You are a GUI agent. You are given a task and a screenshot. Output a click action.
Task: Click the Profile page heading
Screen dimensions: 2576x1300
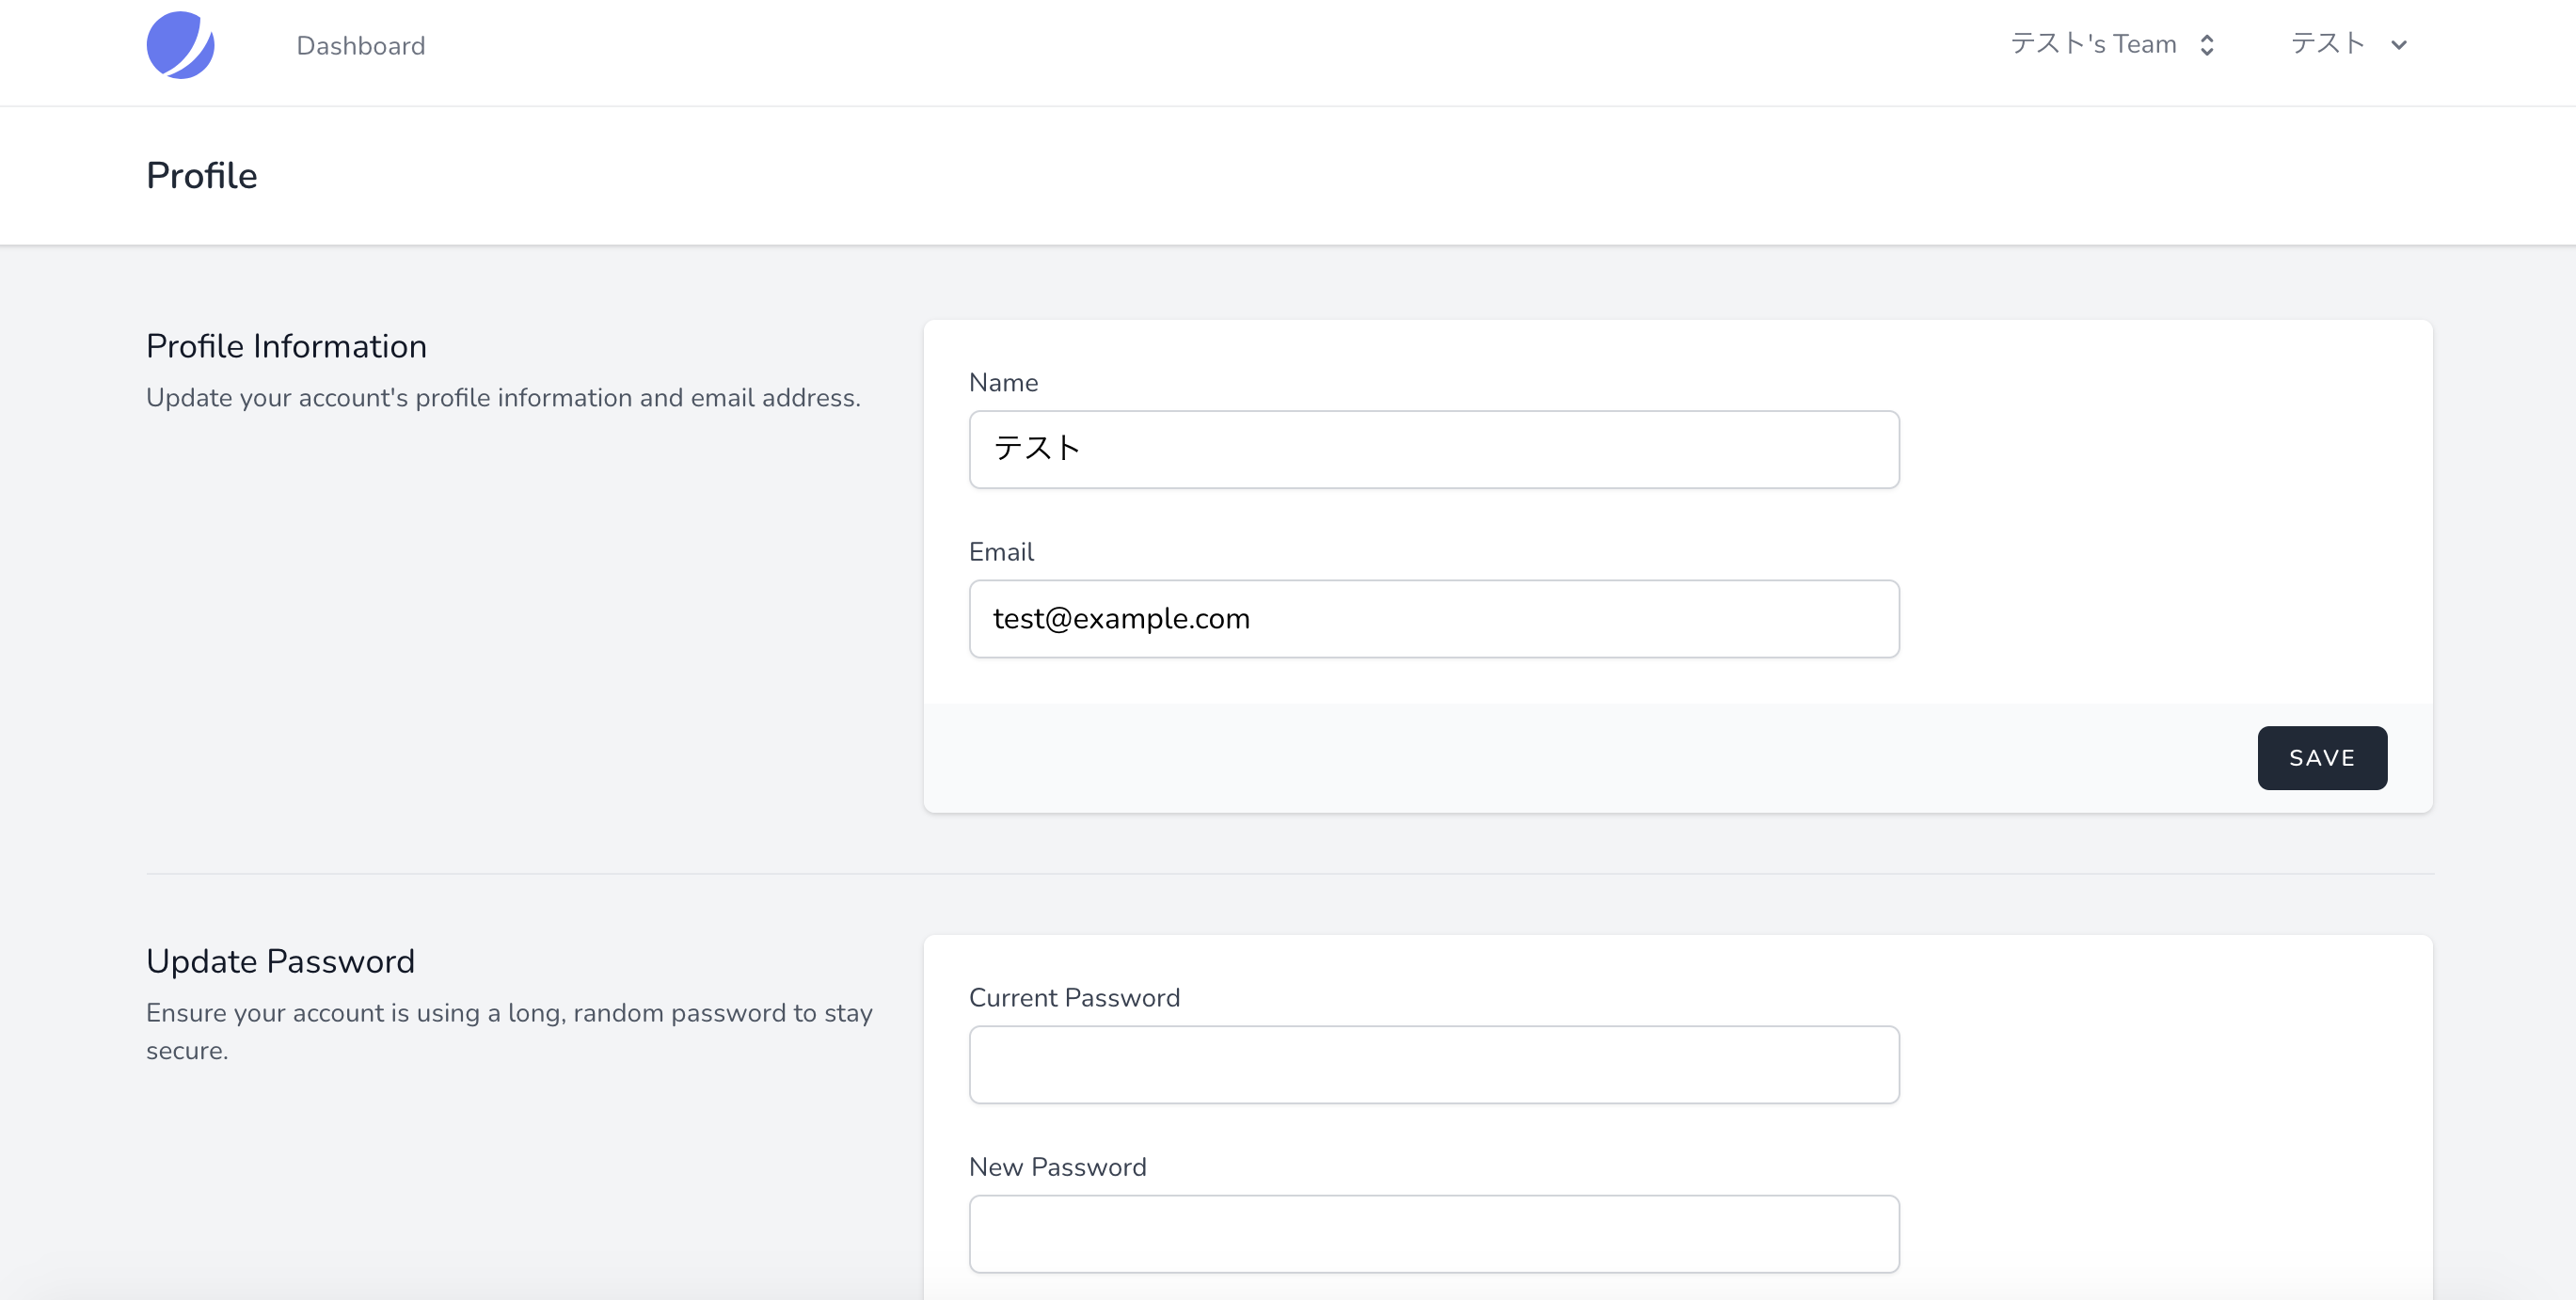click(x=202, y=176)
